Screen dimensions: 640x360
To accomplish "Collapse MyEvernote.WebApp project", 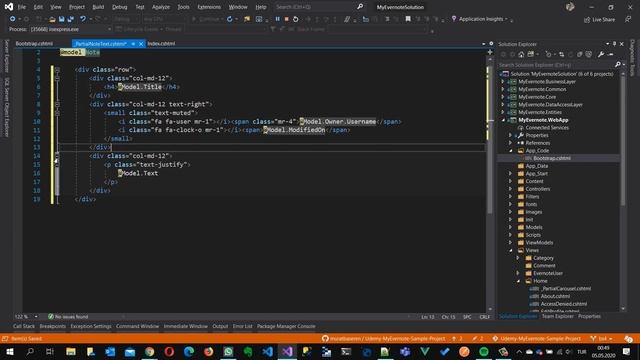I will [503, 120].
